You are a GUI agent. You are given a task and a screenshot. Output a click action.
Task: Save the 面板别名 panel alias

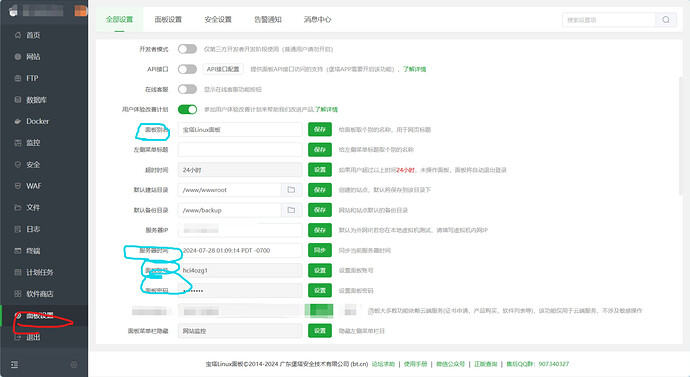[320, 129]
